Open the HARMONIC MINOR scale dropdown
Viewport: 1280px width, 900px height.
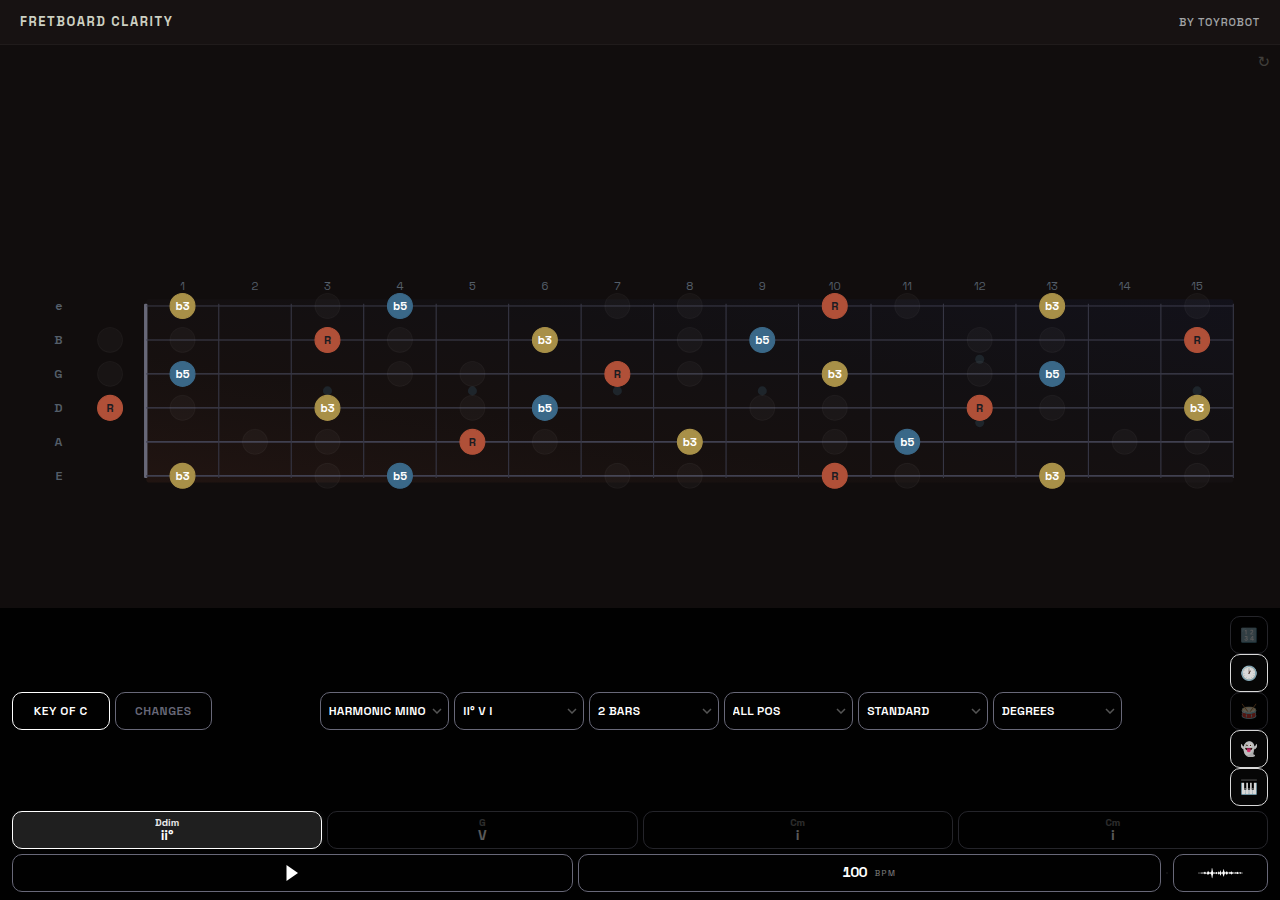(x=384, y=711)
